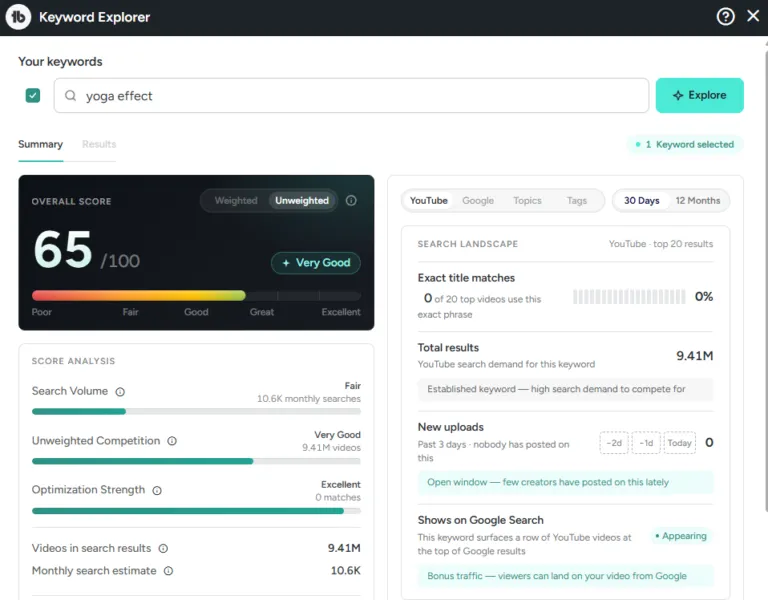Open the Videos in search results info icon
The height and width of the screenshot is (600, 768).
click(163, 549)
